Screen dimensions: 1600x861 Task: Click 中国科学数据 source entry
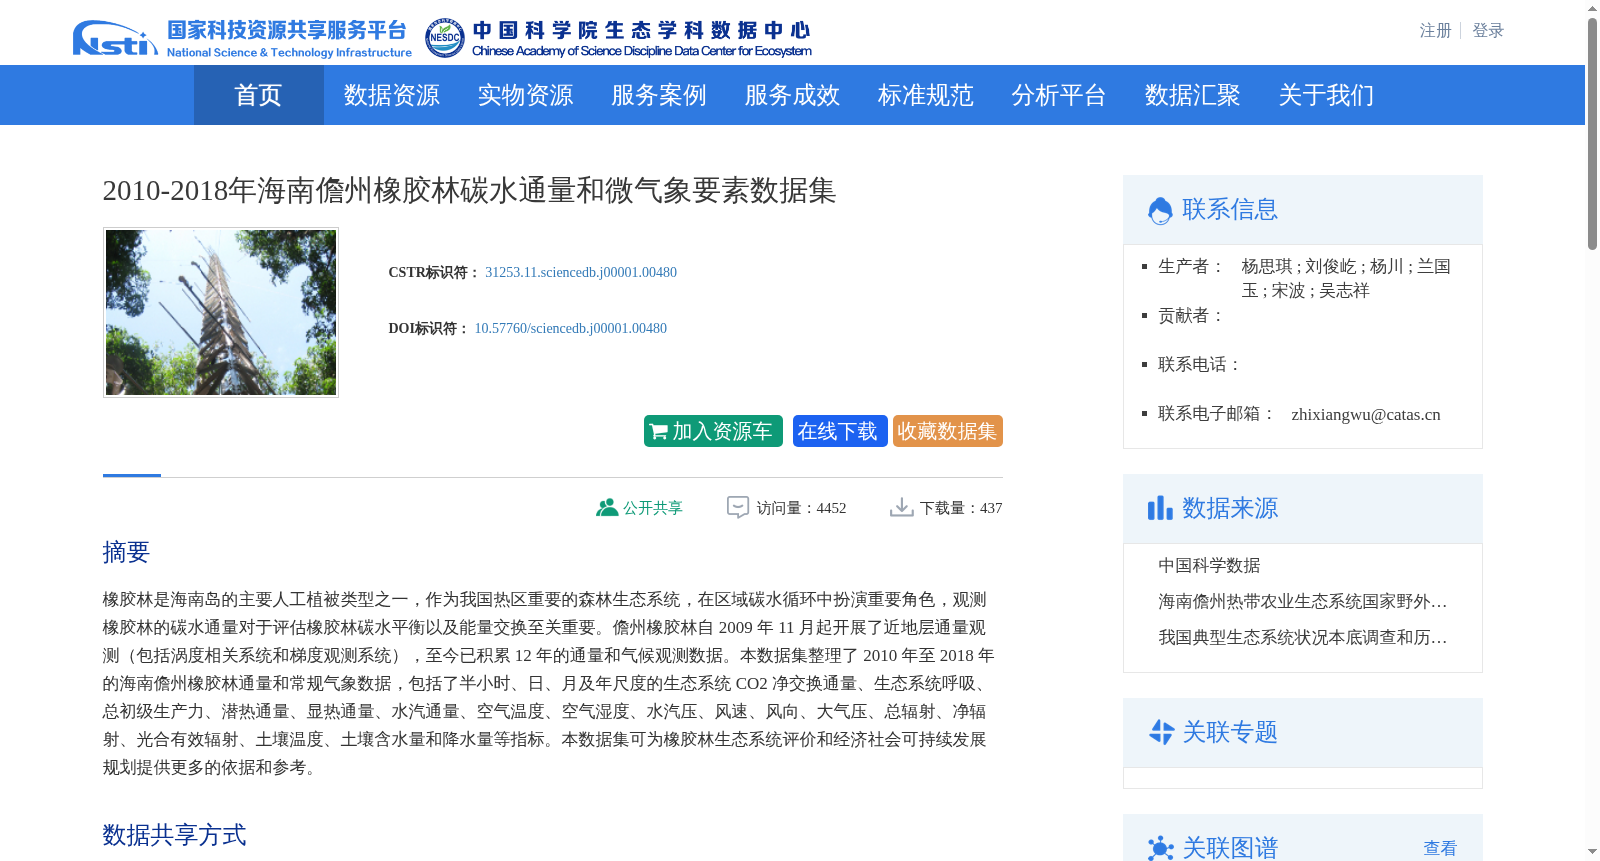1209,566
